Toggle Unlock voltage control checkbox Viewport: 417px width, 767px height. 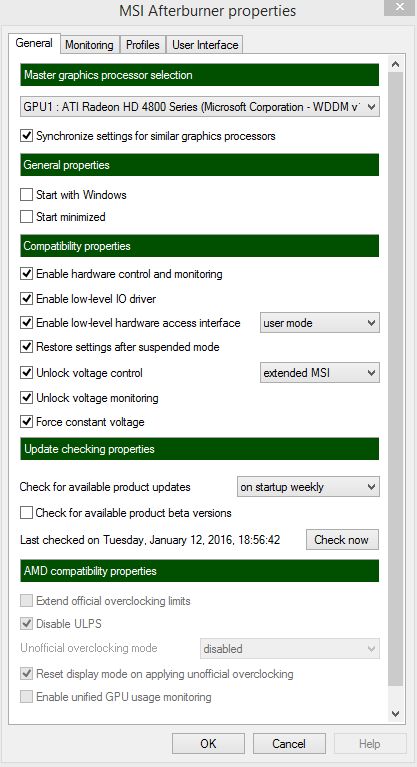click(26, 373)
